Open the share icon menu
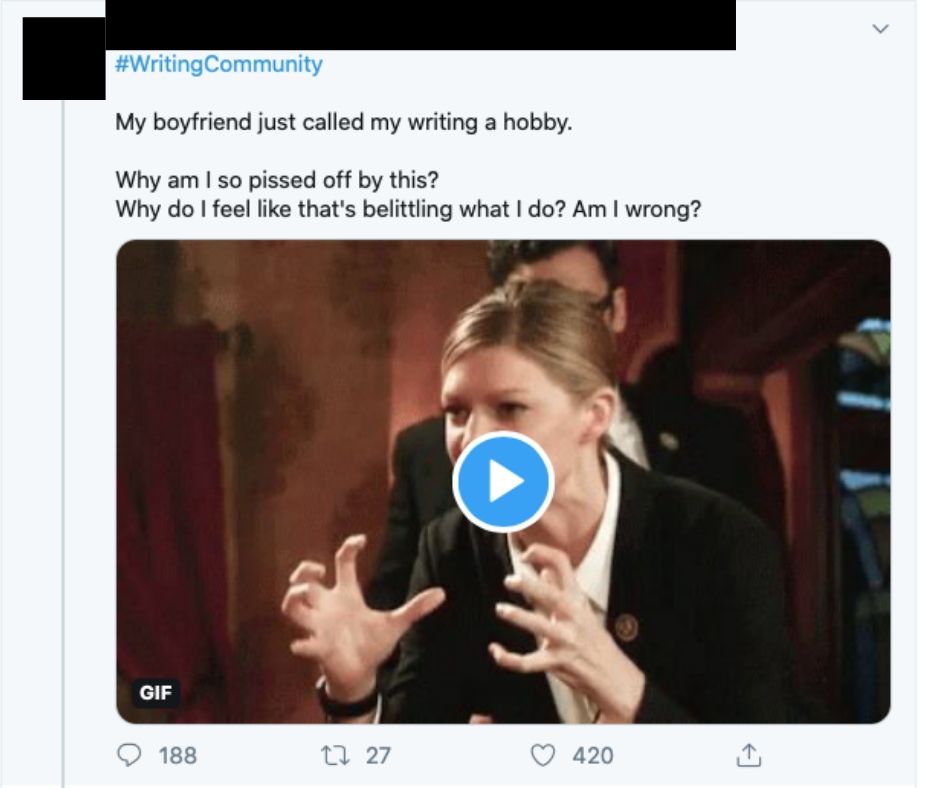The image size is (940, 788). (x=748, y=755)
